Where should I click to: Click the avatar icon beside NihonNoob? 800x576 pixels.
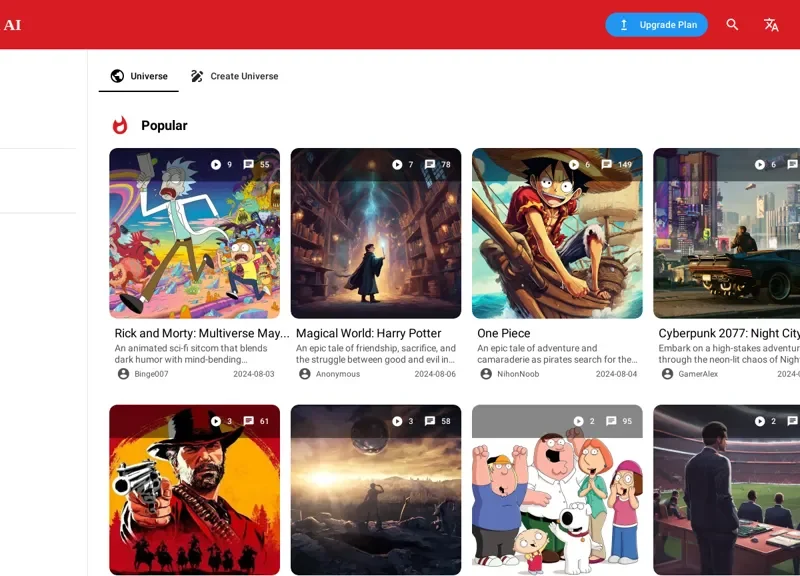tap(486, 374)
